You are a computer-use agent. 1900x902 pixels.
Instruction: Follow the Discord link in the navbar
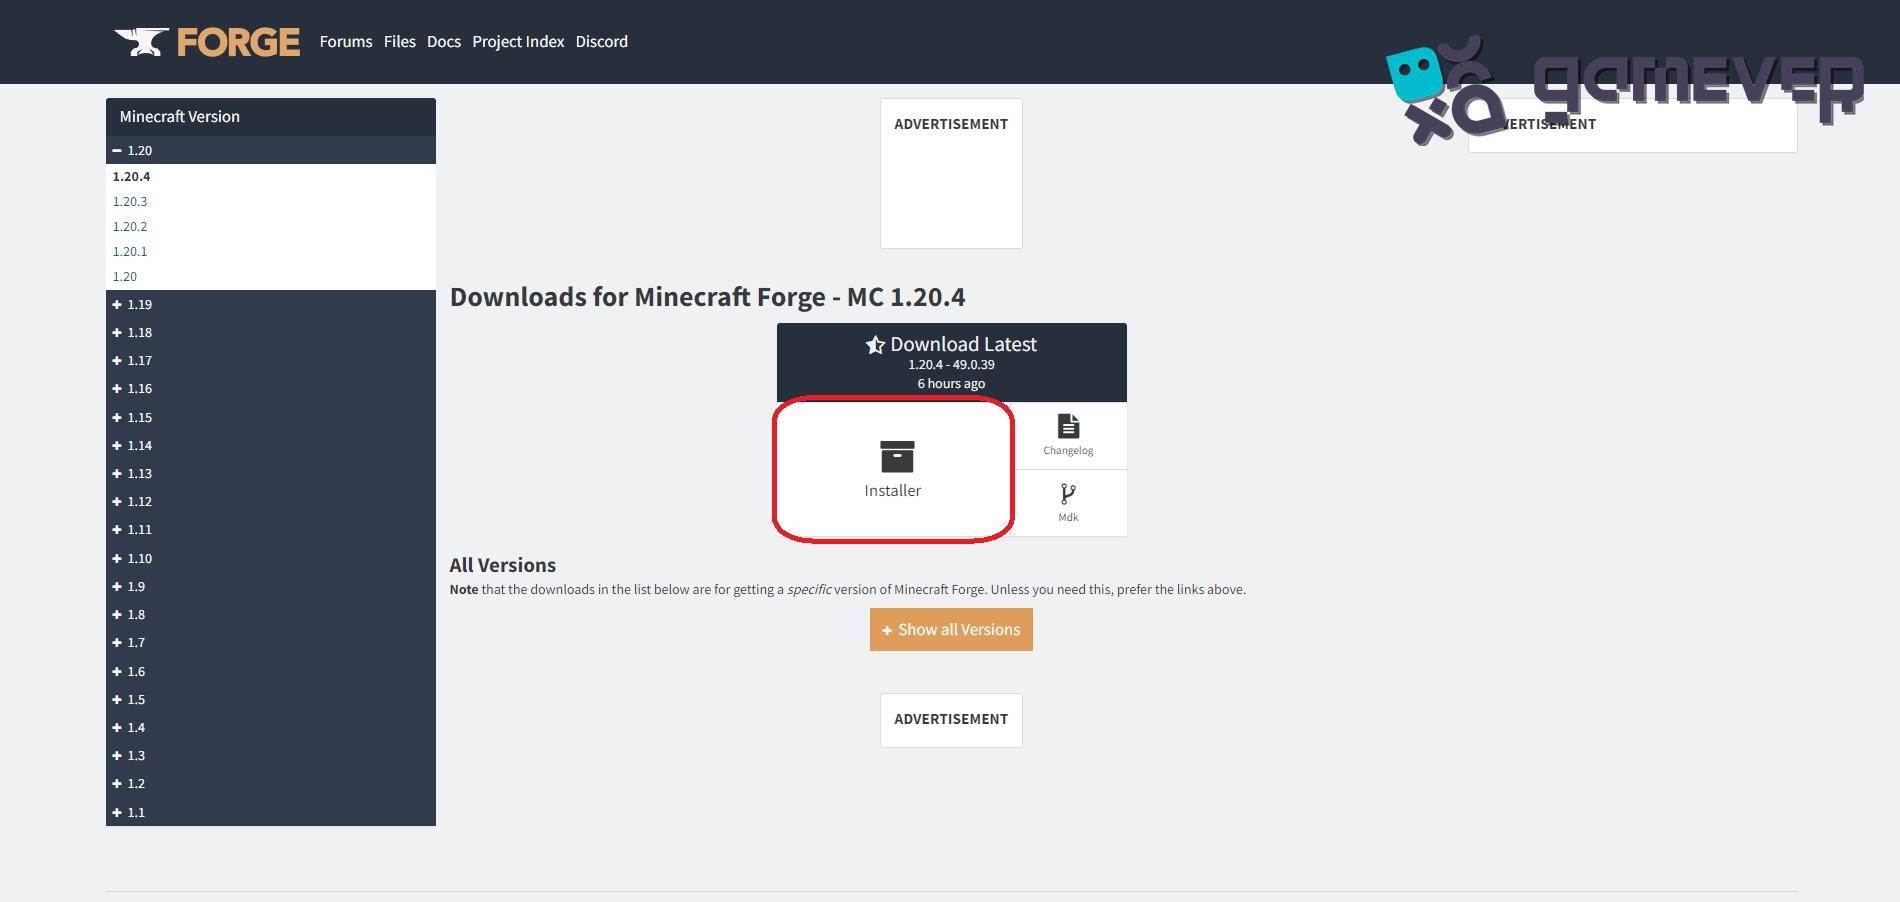pyautogui.click(x=601, y=41)
